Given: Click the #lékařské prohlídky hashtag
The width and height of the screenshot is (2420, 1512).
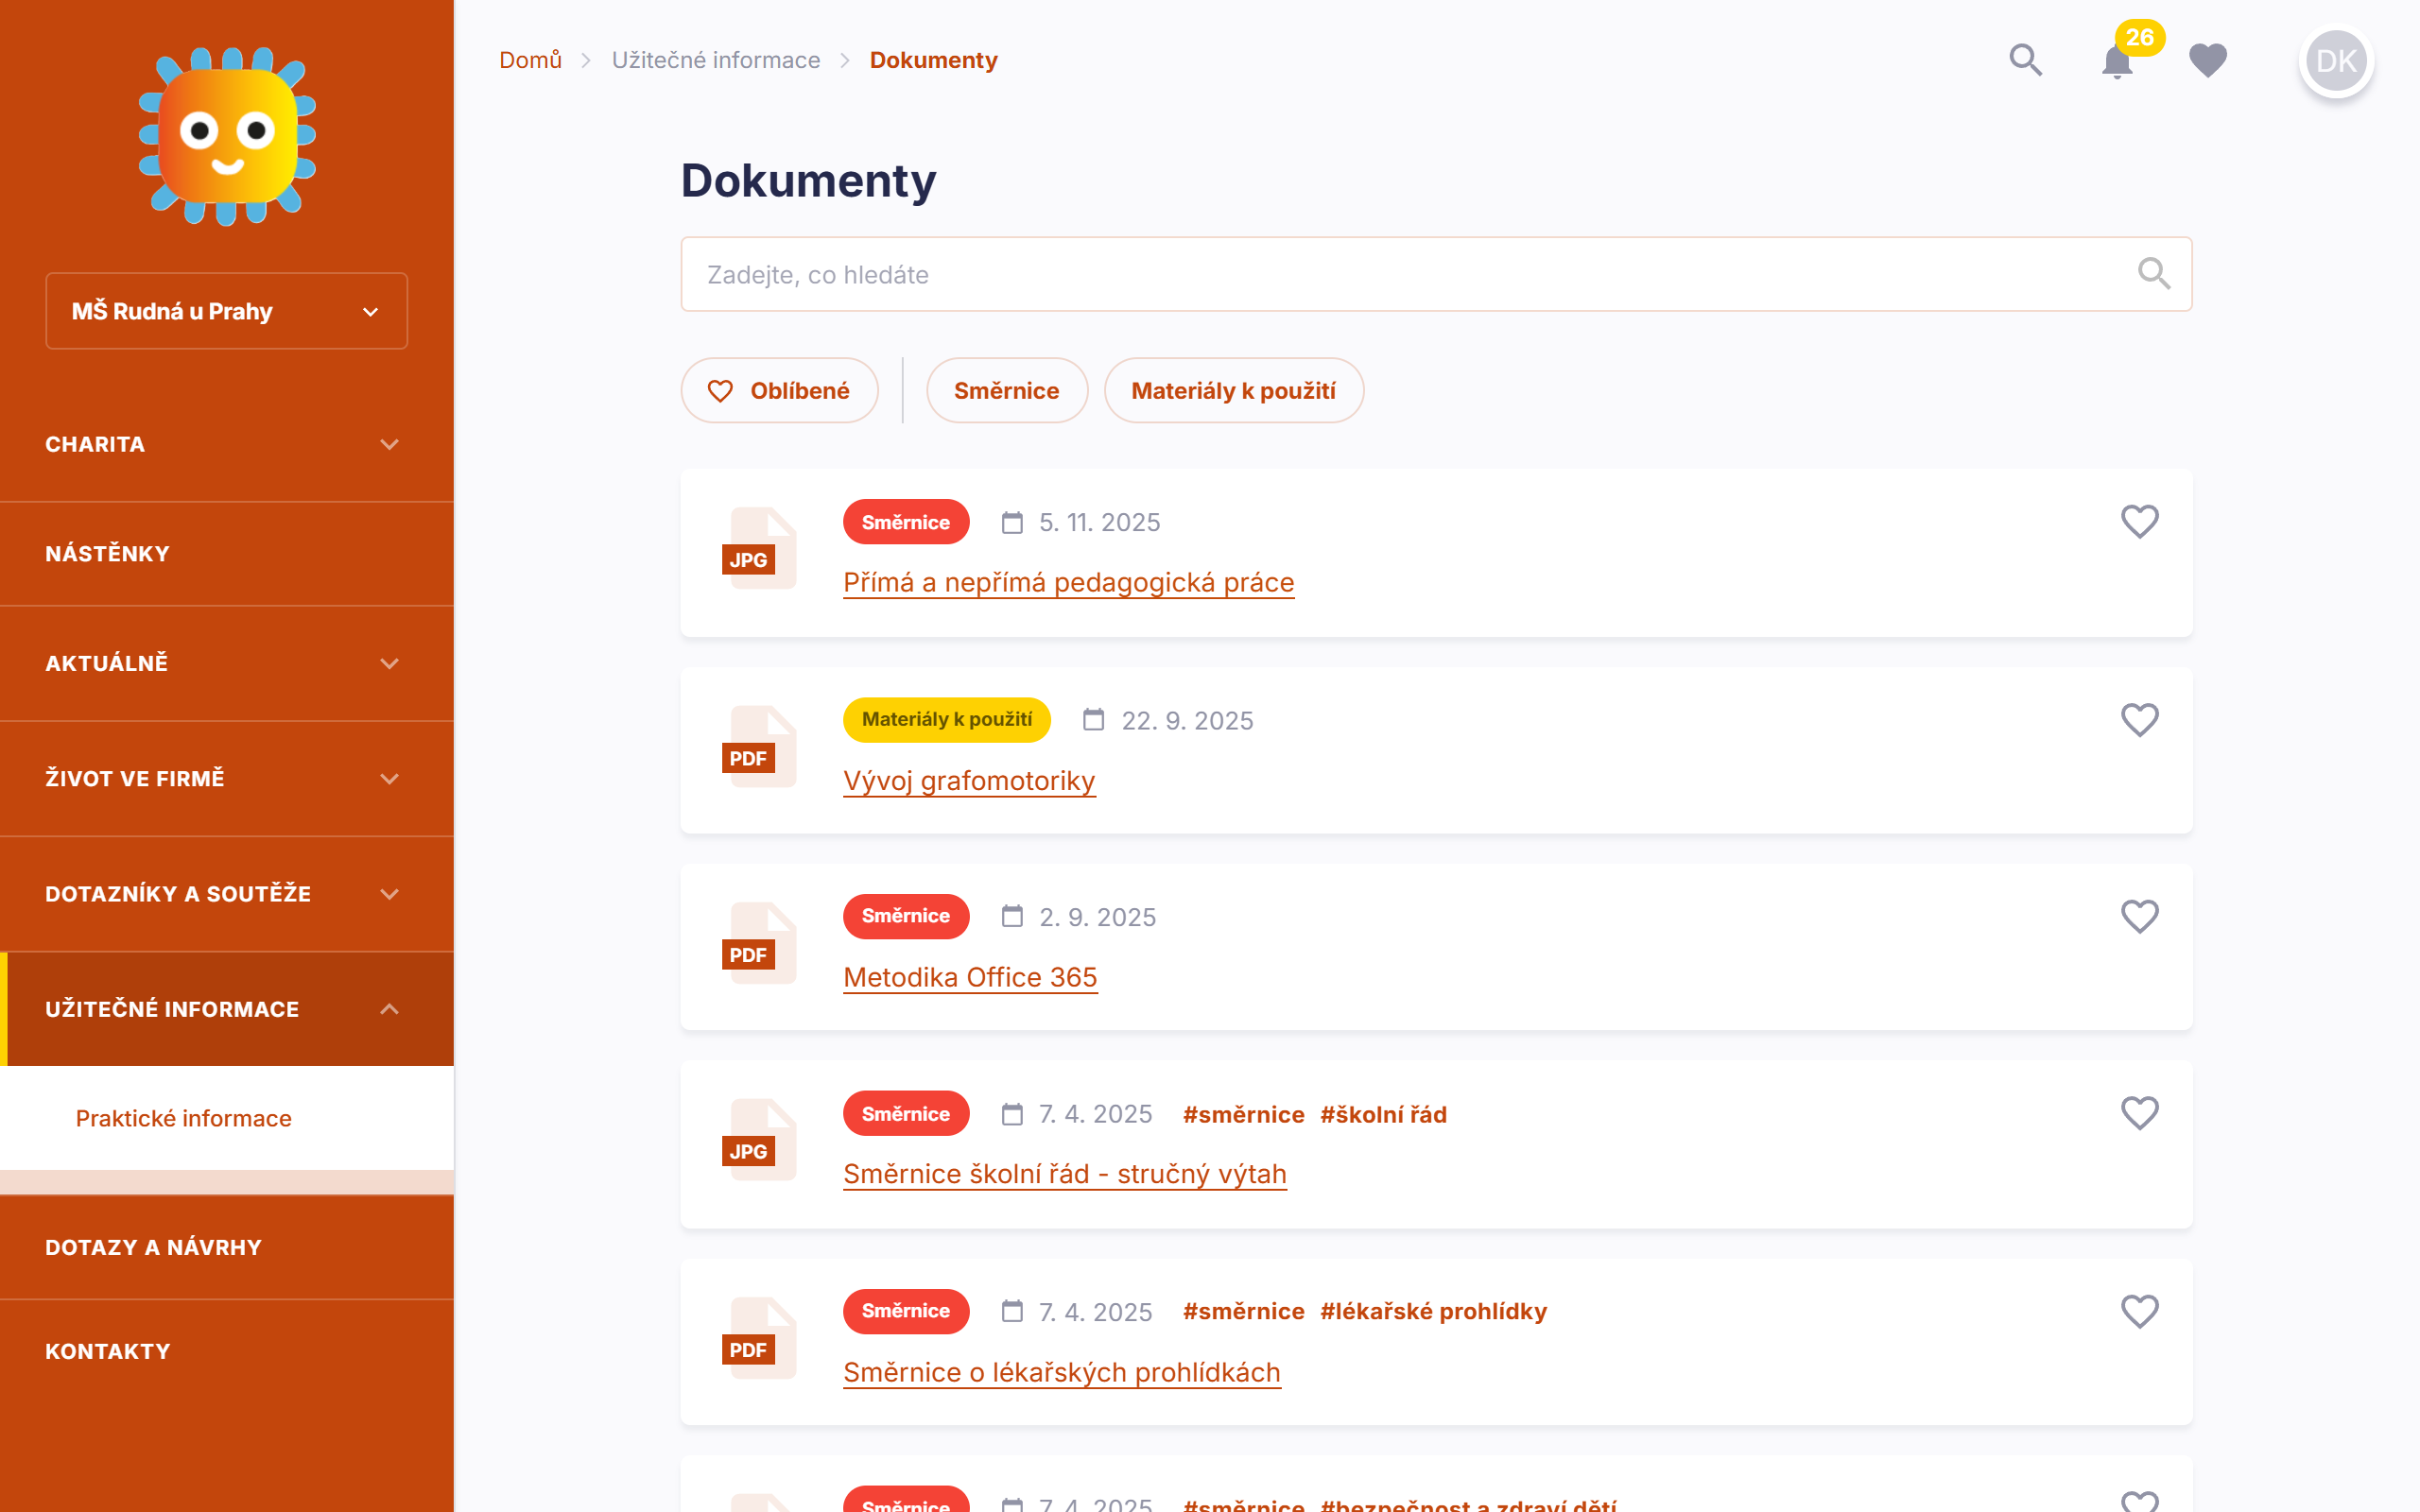Looking at the screenshot, I should [1432, 1311].
